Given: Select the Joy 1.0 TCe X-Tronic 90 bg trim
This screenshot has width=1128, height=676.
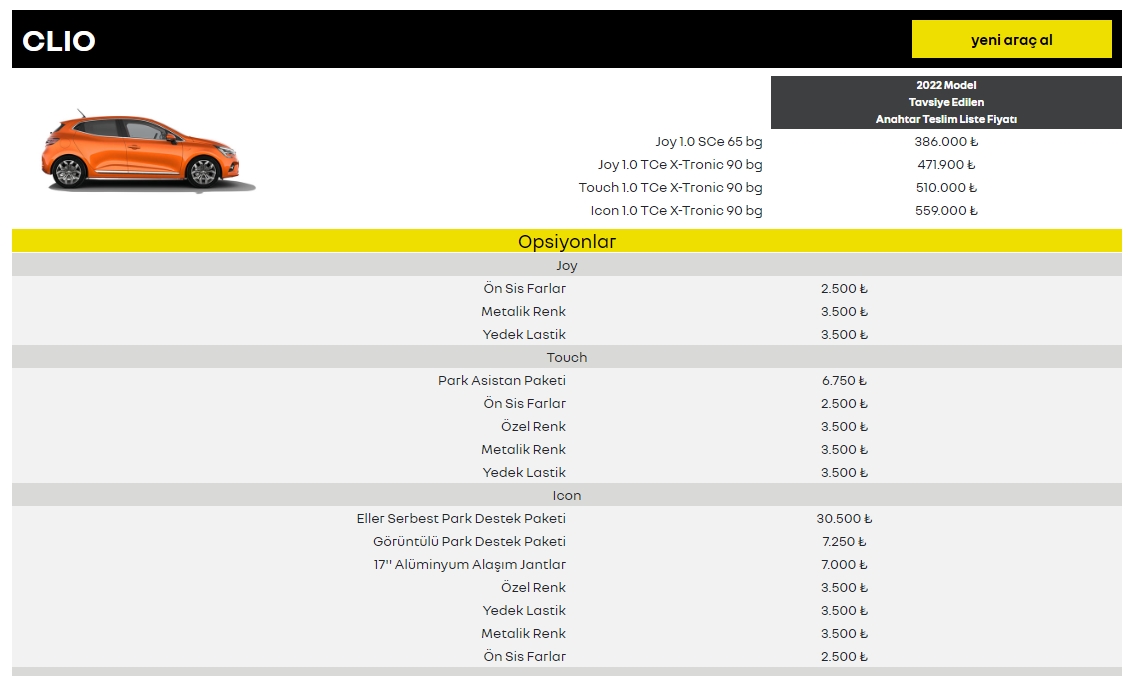Looking at the screenshot, I should (680, 165).
